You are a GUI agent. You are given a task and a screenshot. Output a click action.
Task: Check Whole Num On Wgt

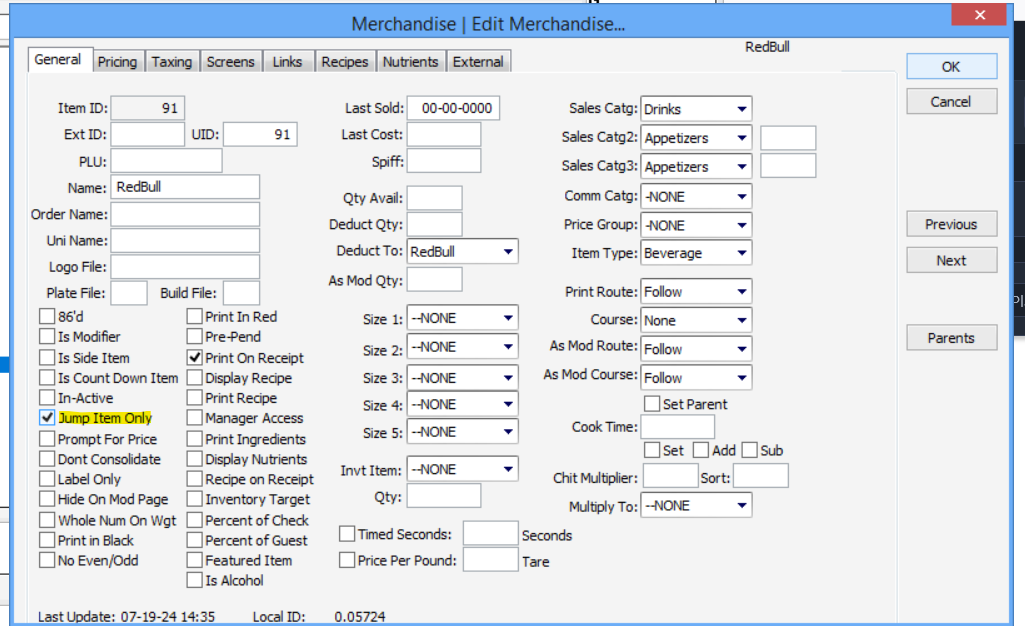click(47, 520)
